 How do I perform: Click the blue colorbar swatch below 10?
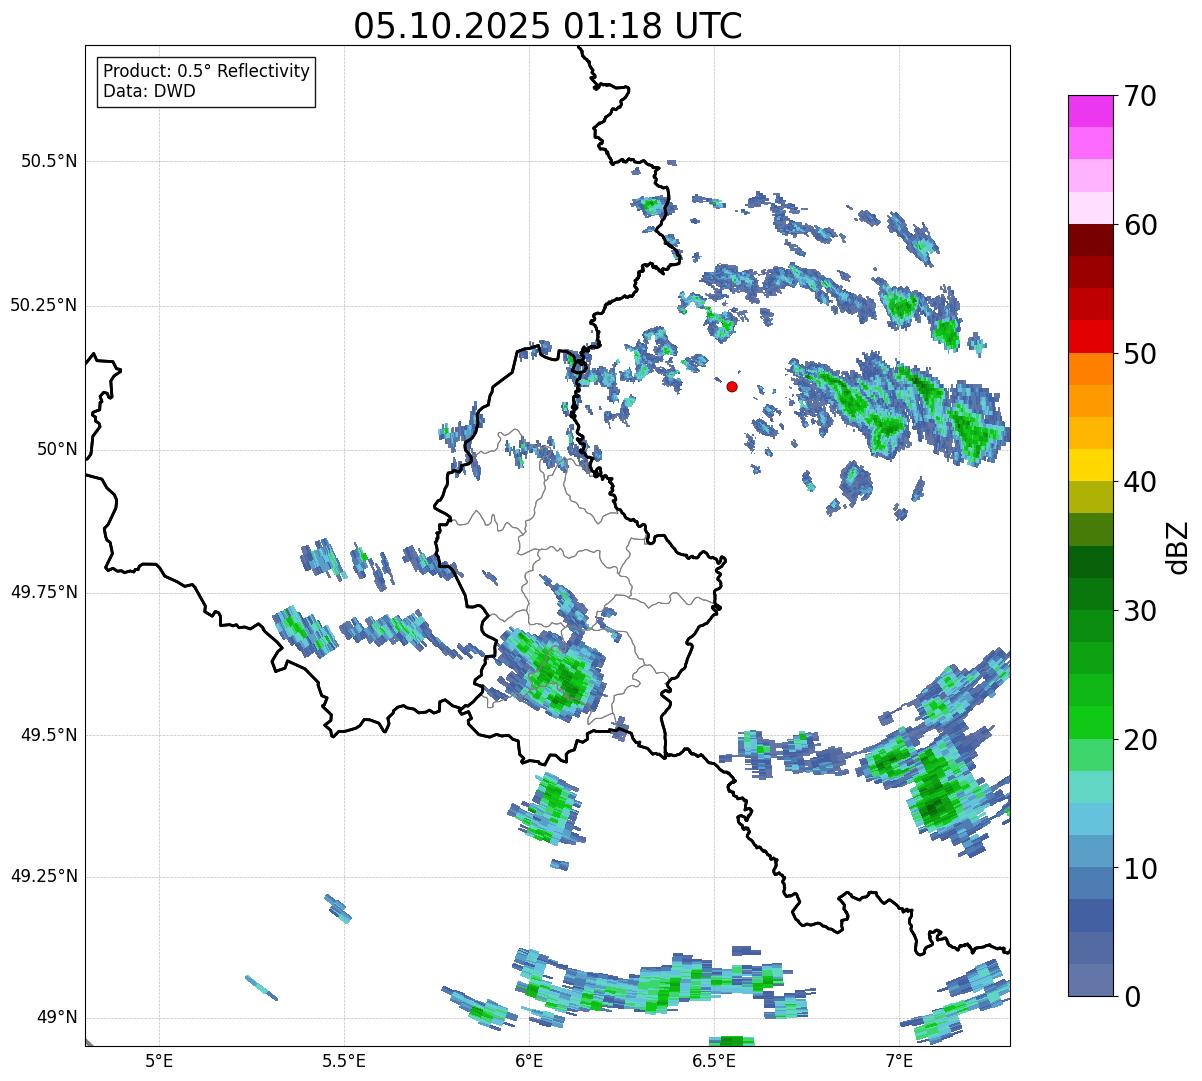(x=1090, y=883)
